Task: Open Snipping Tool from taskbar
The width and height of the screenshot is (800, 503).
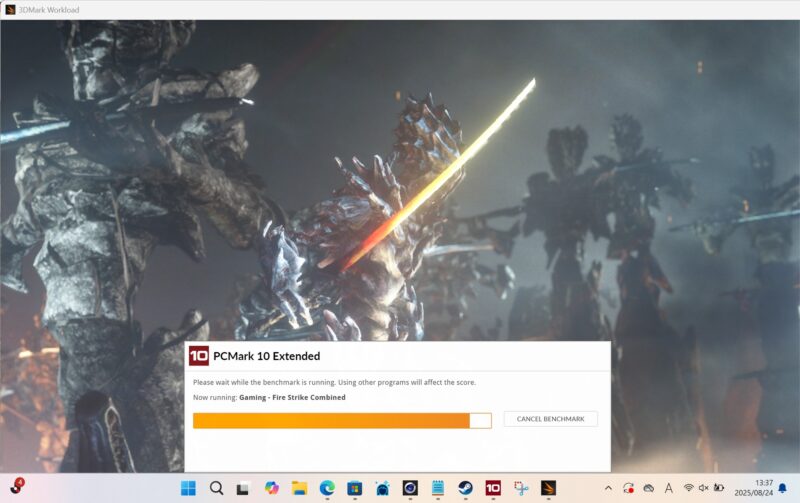Action: click(x=521, y=488)
